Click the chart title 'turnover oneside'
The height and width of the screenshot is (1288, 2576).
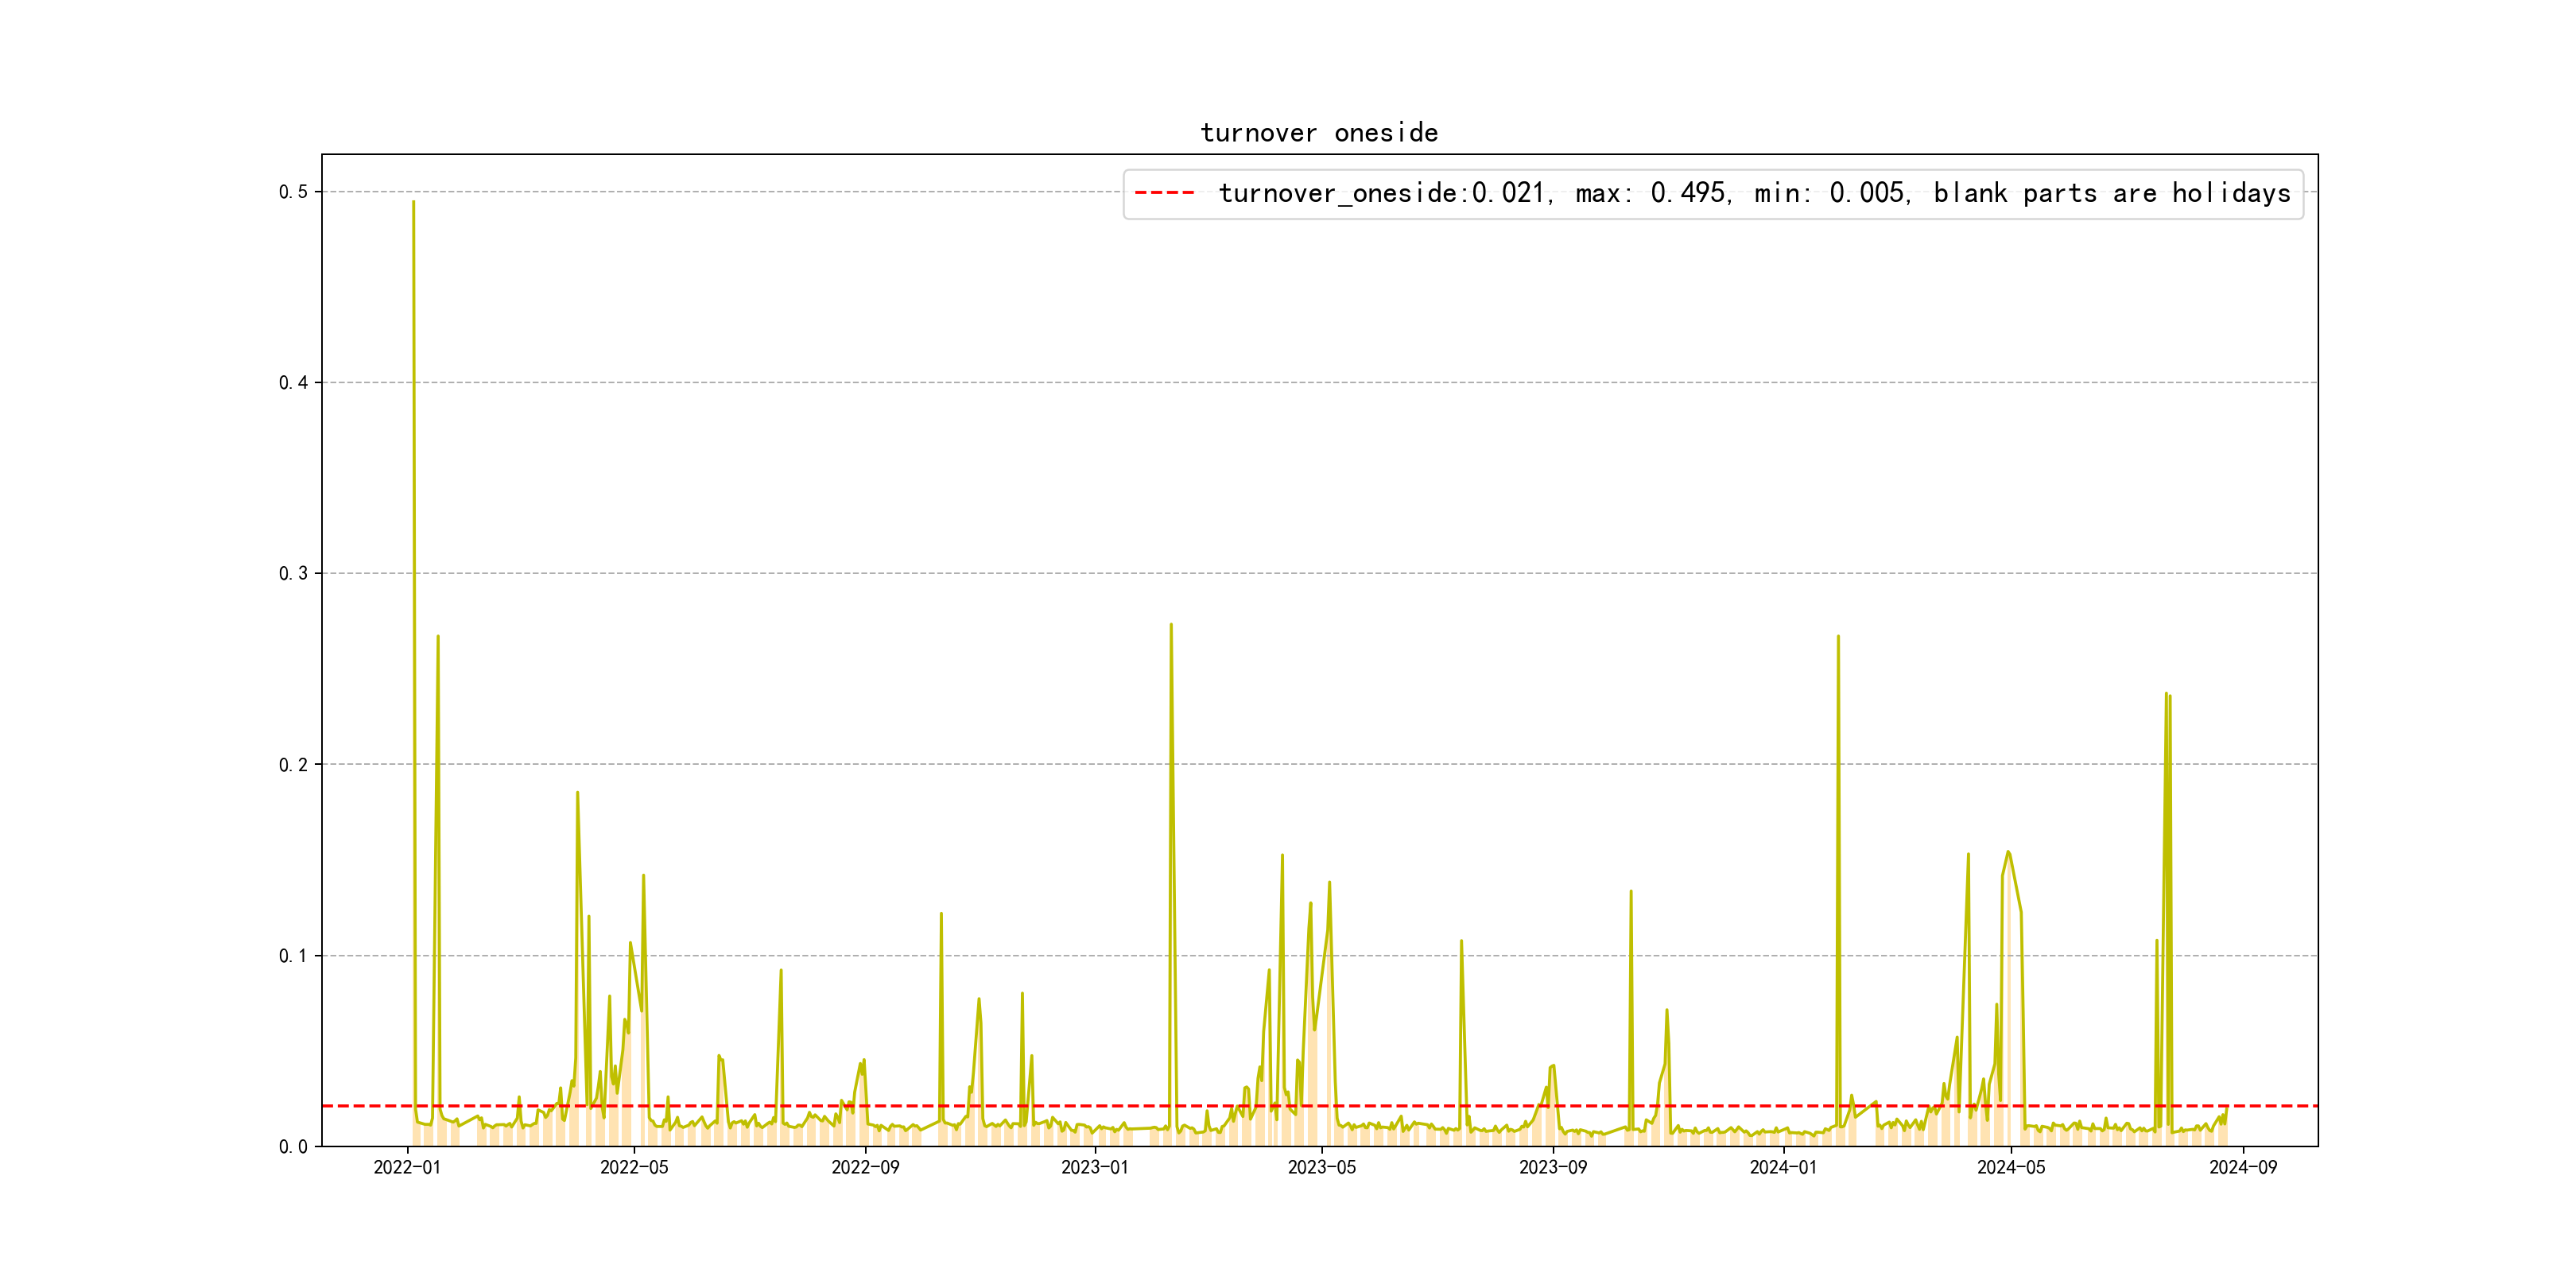point(1319,133)
